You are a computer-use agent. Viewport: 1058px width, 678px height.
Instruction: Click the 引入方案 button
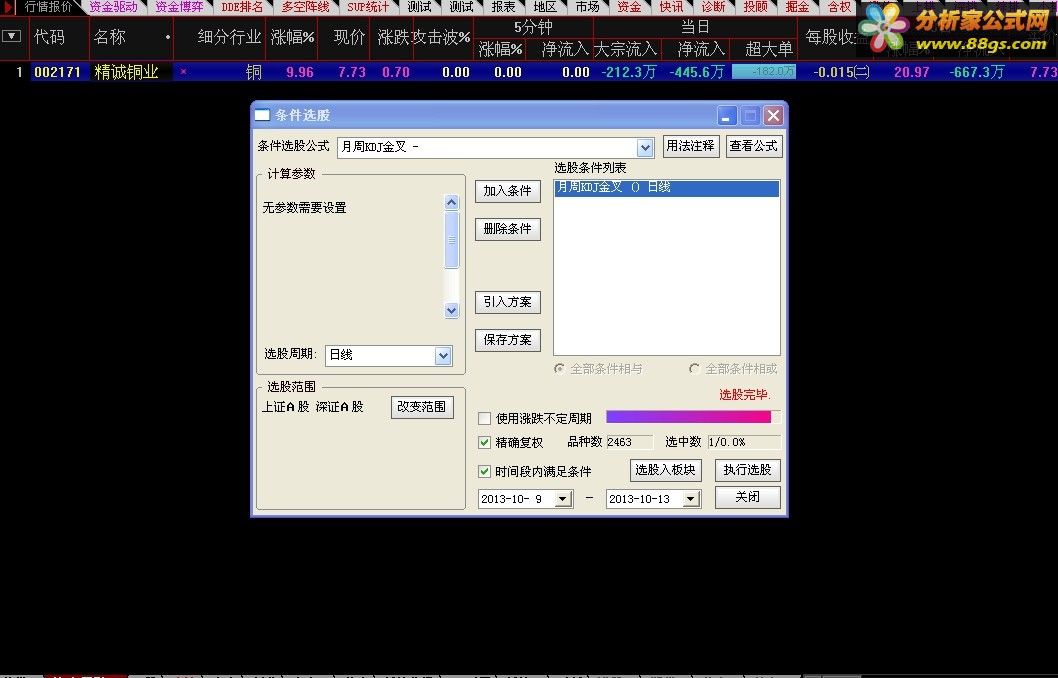(507, 302)
